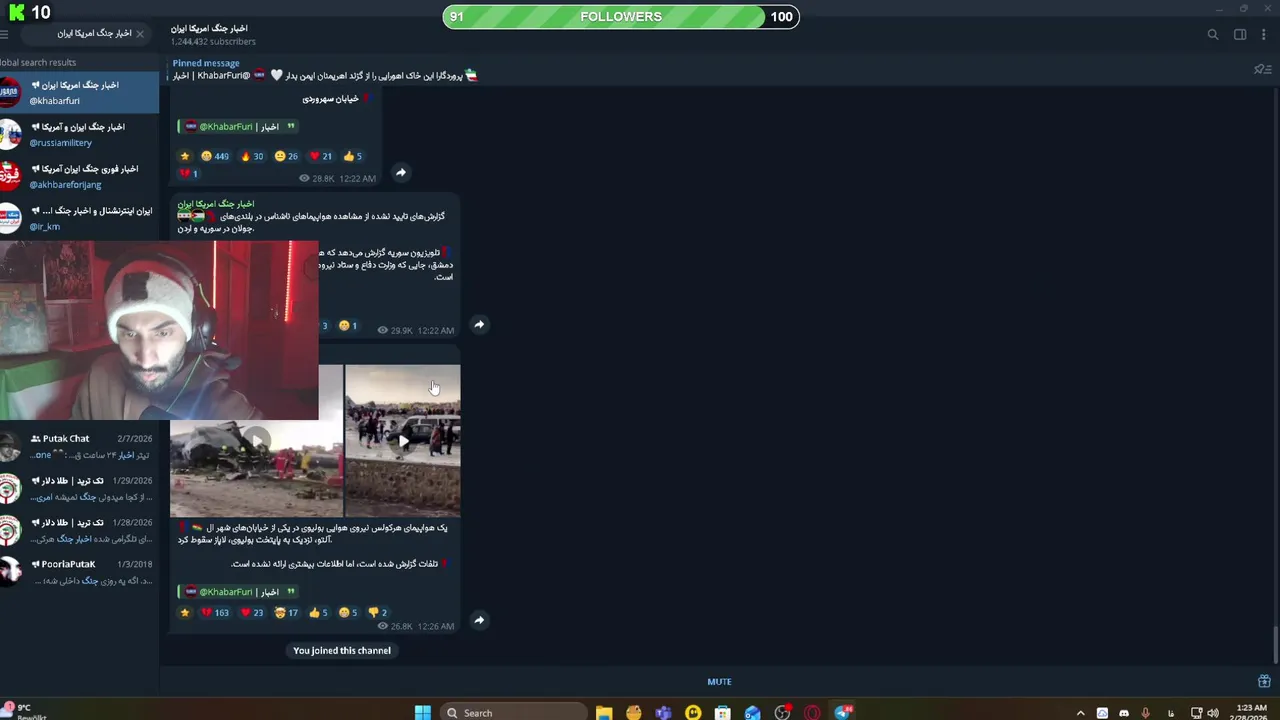This screenshot has width=1280, height=720.
Task: Open Microsoft Teams from the taskbar
Action: click(663, 712)
